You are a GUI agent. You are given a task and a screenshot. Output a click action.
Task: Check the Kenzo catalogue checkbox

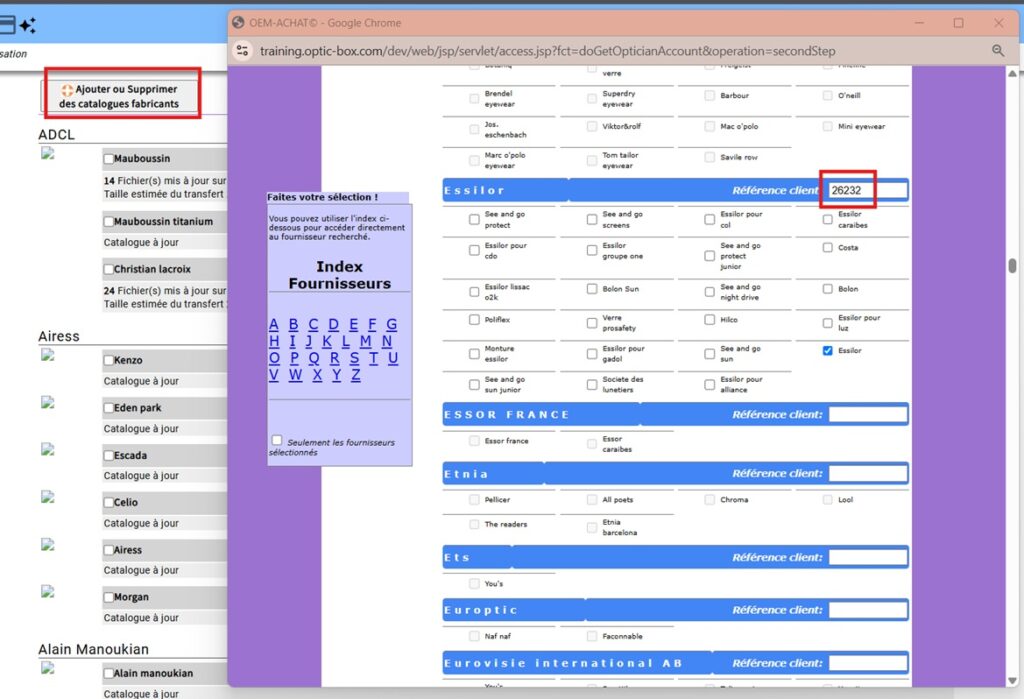(x=109, y=360)
